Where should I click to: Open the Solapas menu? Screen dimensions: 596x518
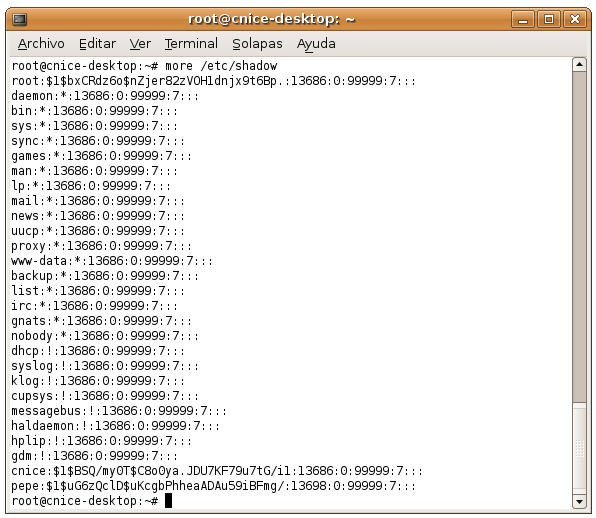point(257,44)
